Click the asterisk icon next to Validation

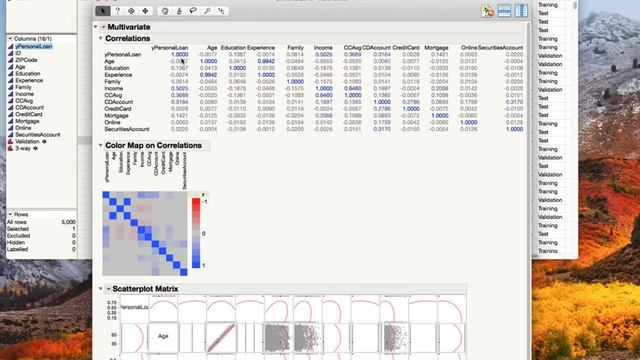click(44, 141)
